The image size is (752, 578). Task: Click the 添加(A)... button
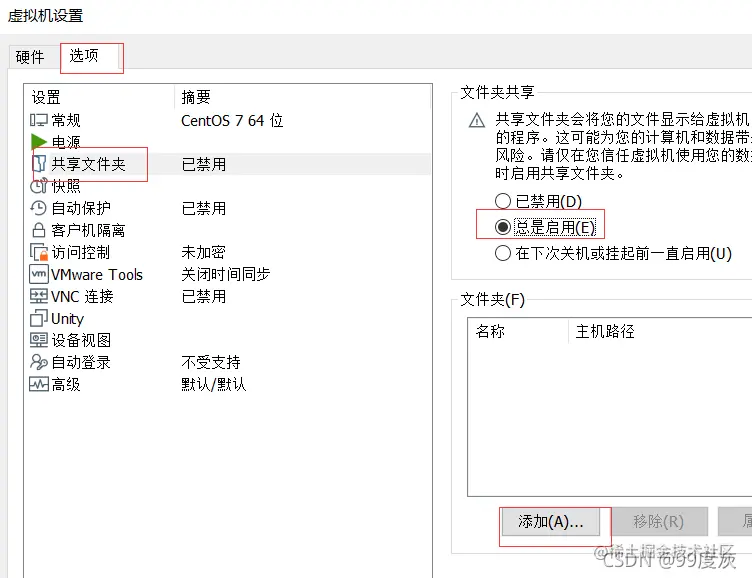[551, 521]
